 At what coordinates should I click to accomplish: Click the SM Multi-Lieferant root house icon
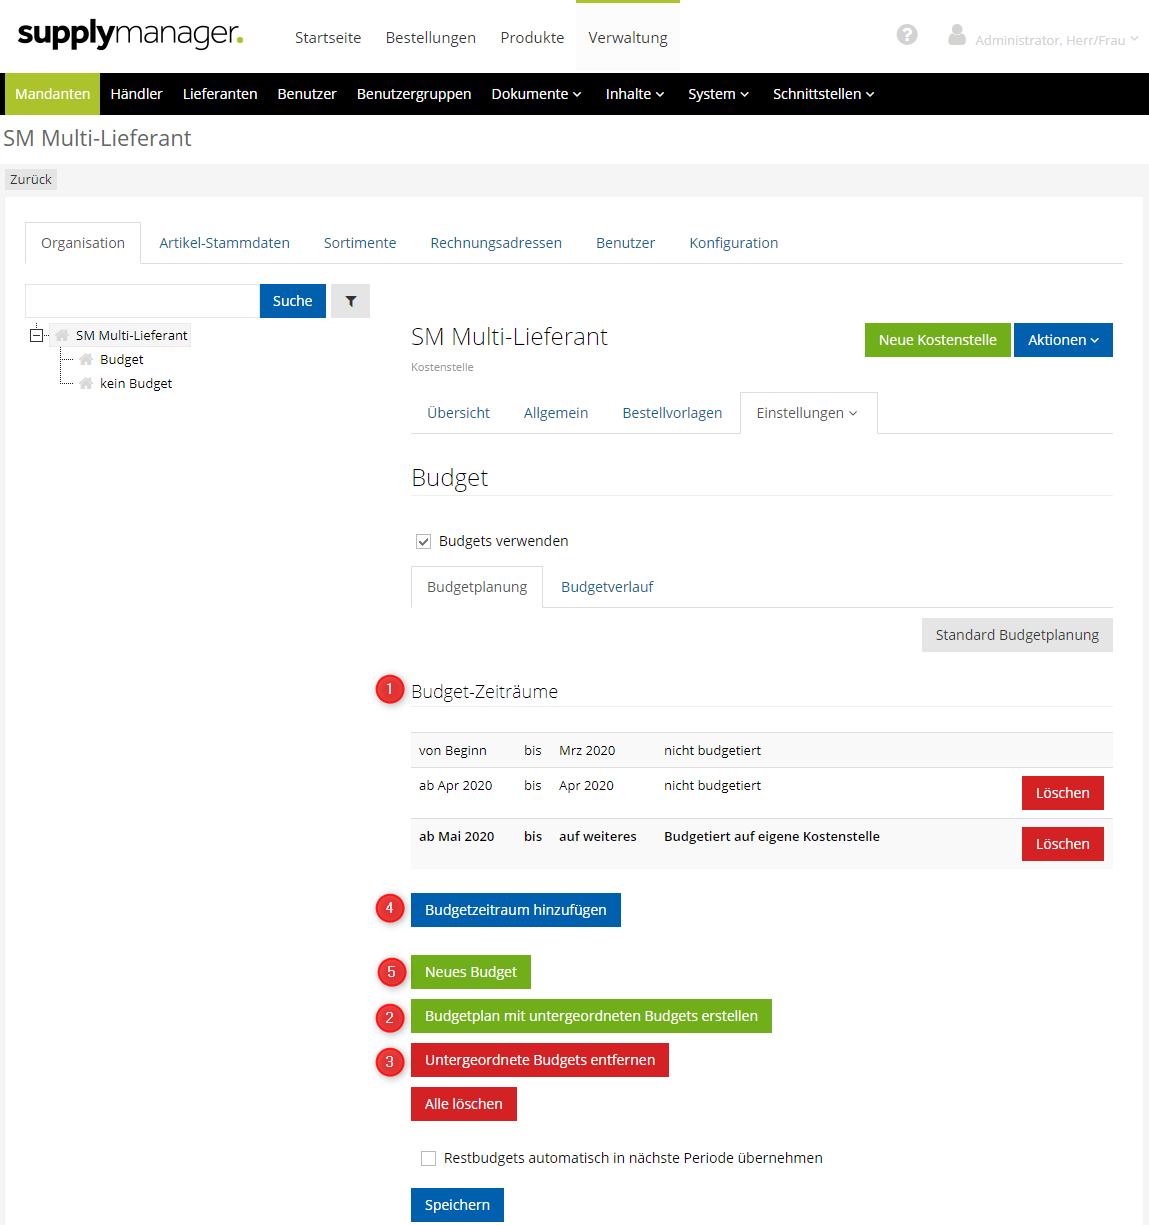(x=62, y=336)
